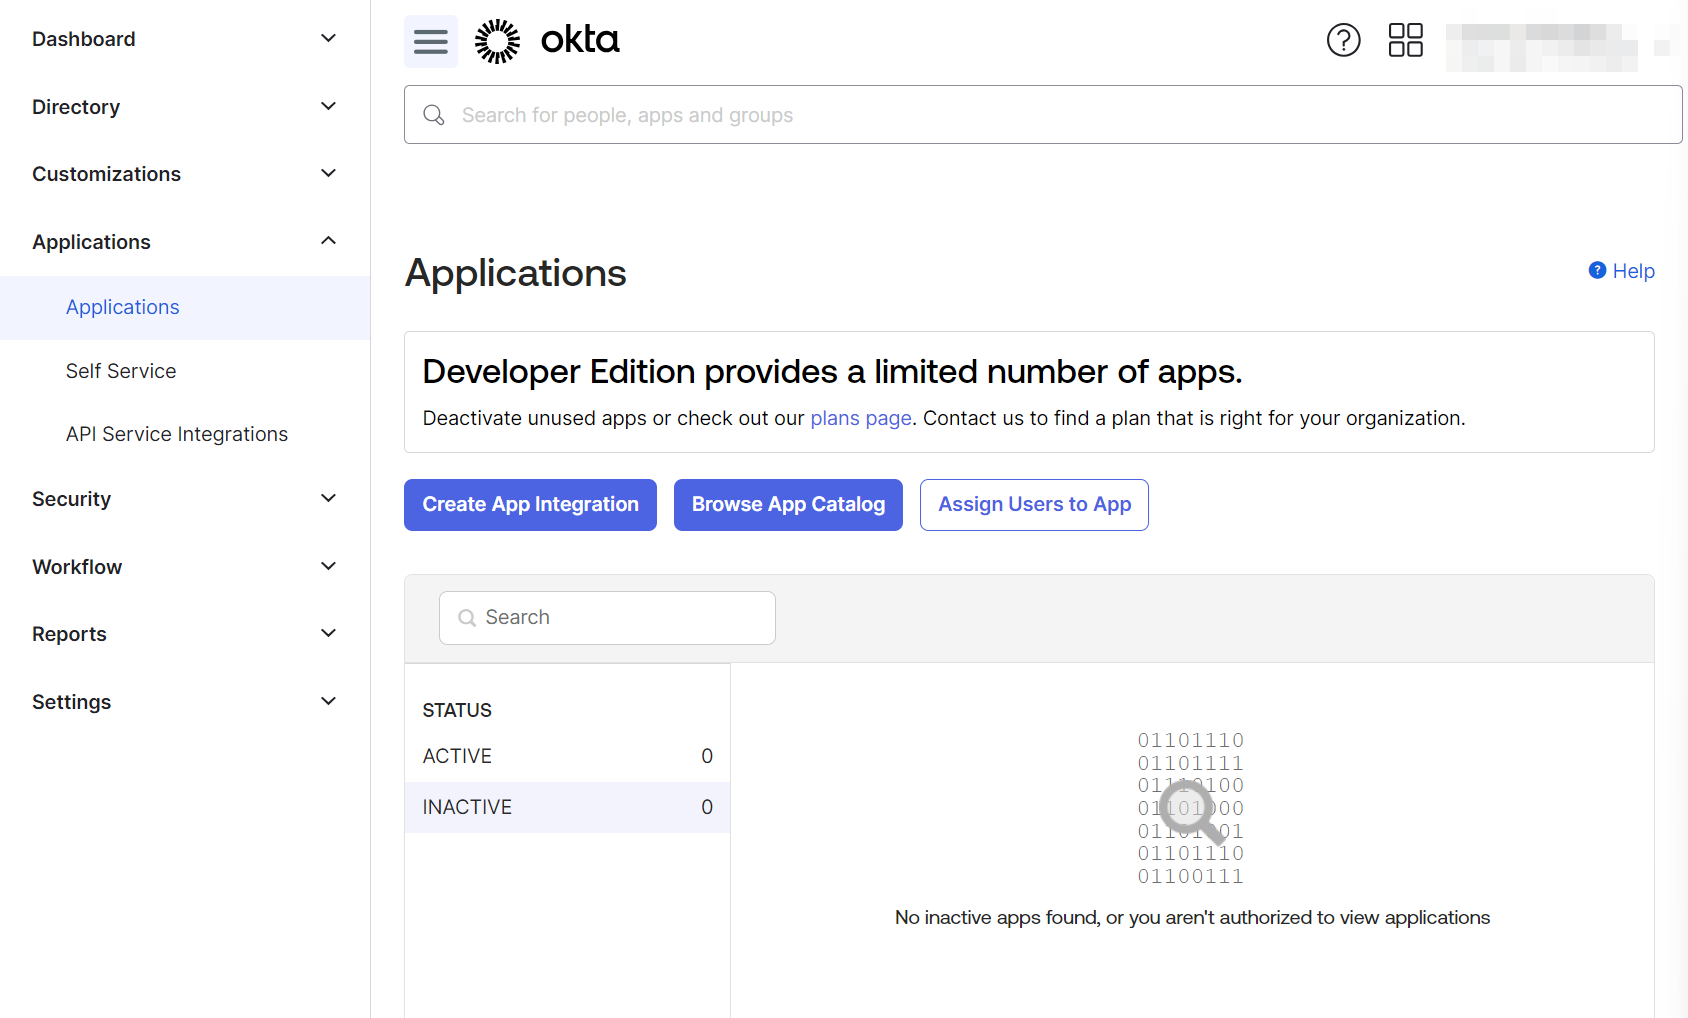Expand the Directory menu chevron
The height and width of the screenshot is (1018, 1688).
(x=328, y=106)
